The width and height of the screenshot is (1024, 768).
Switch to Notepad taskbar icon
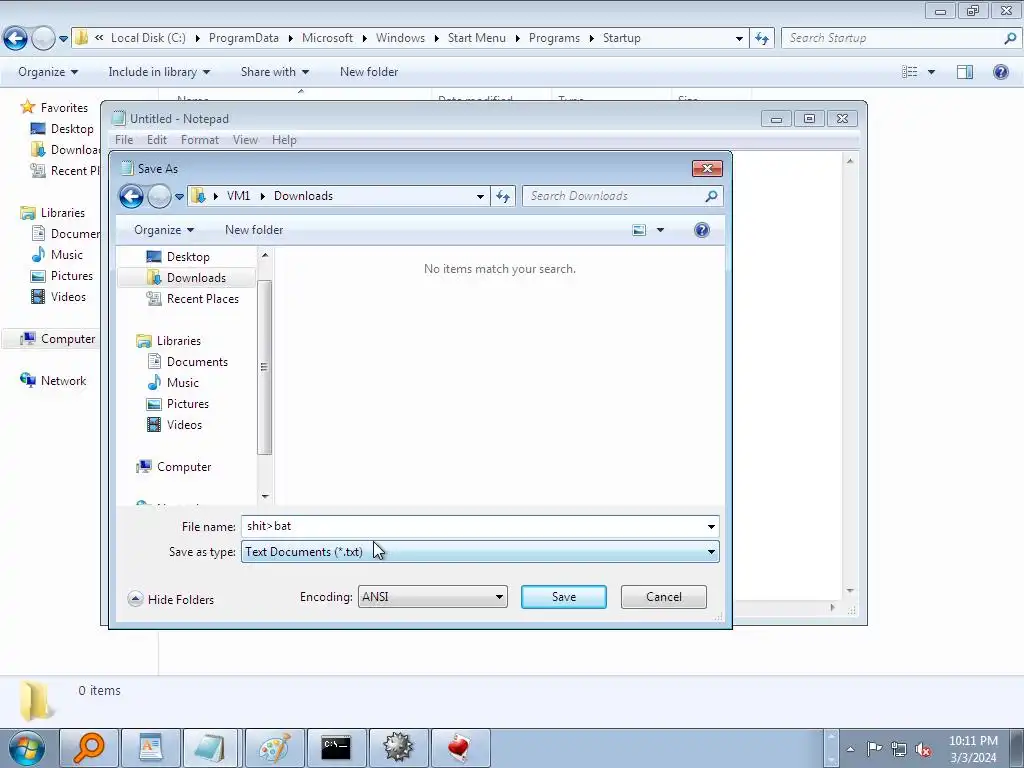210,748
